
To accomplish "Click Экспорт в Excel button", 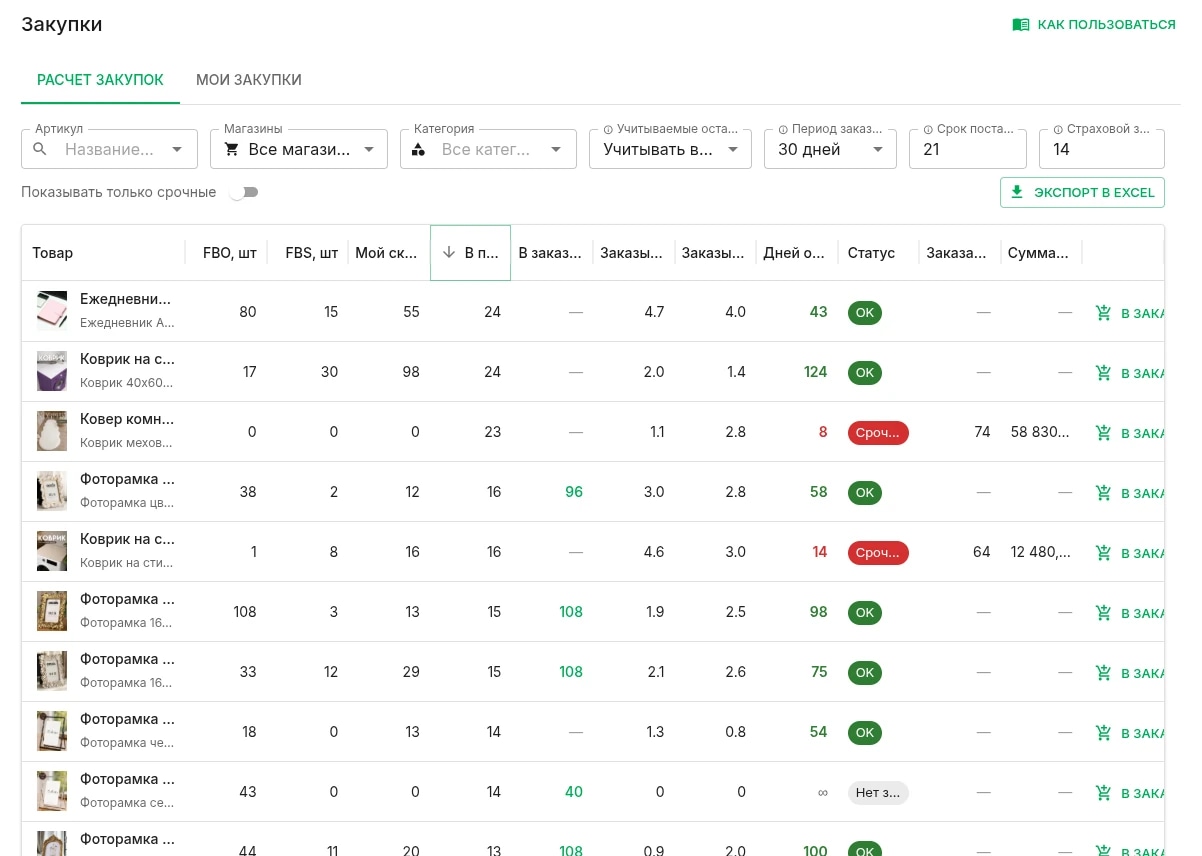I will [x=1082, y=192].
